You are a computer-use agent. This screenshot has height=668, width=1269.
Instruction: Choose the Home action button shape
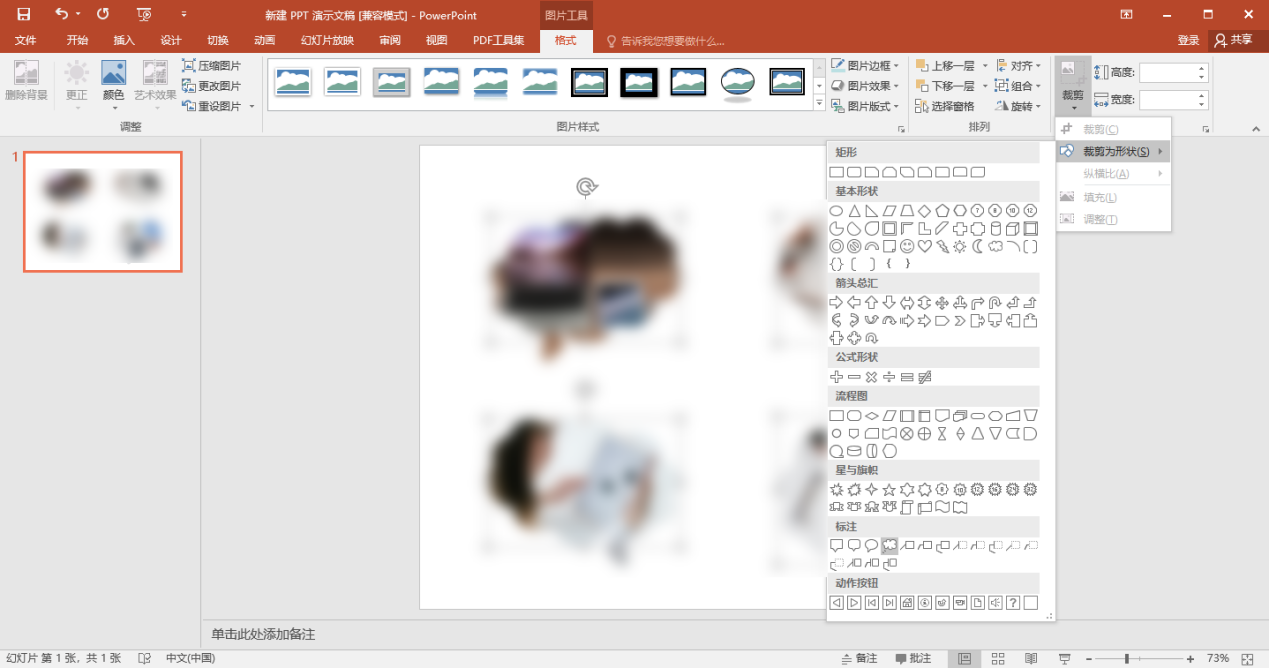coord(907,602)
